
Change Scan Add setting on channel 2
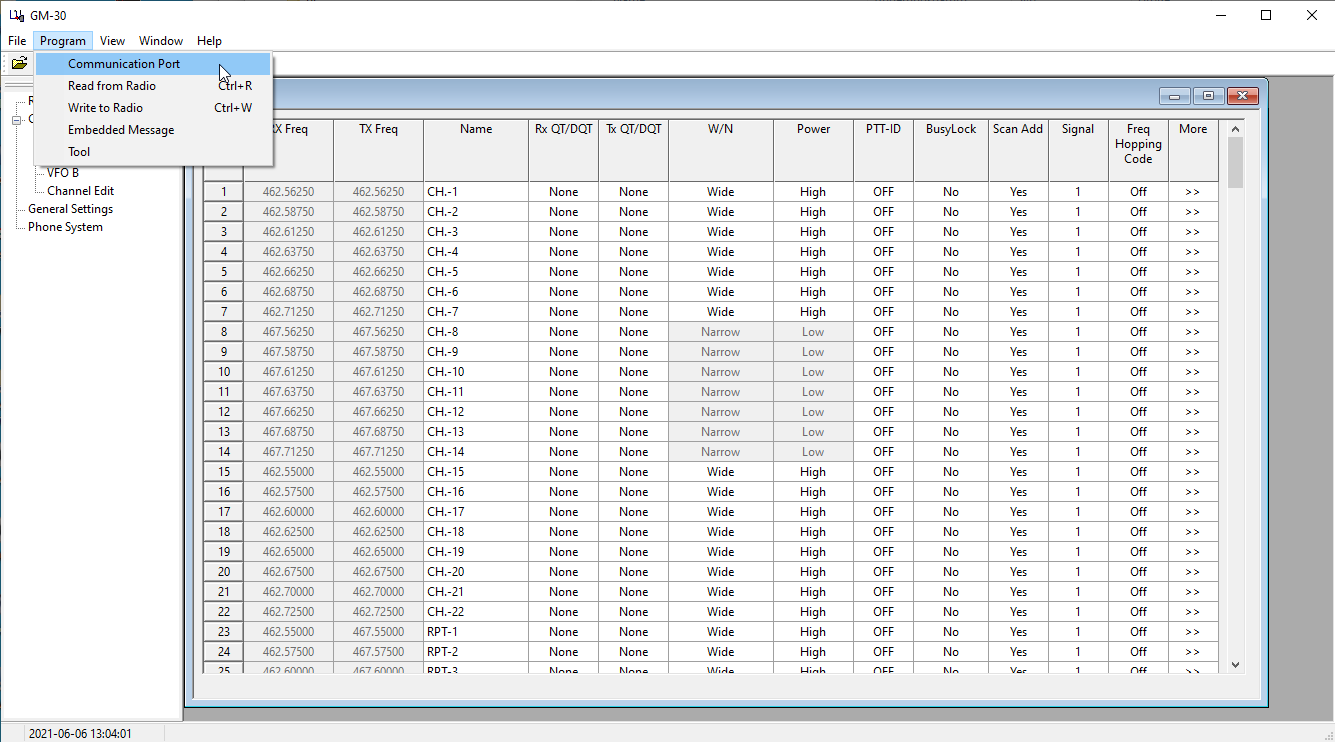click(1017, 211)
